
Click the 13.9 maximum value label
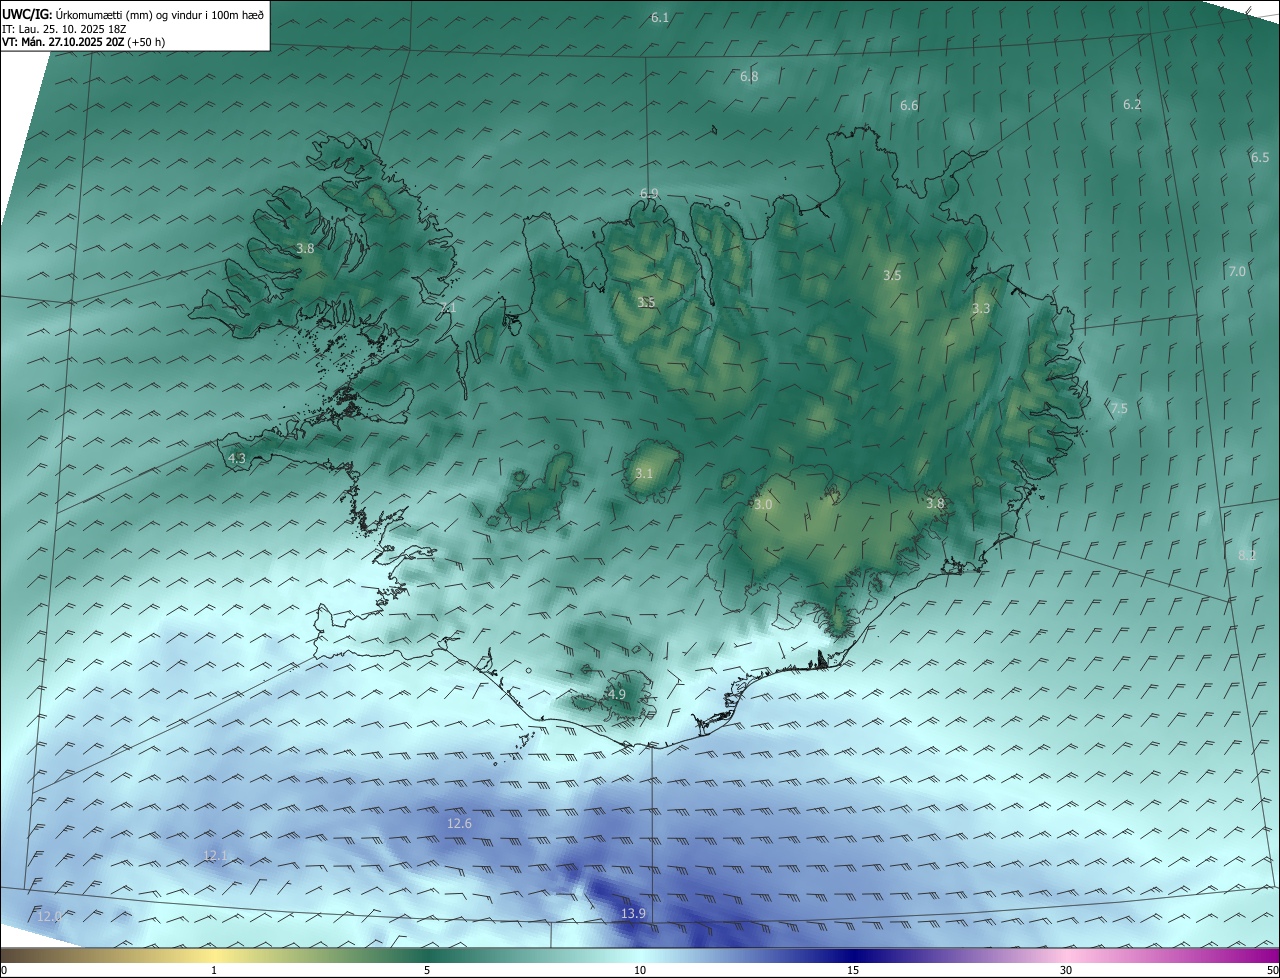[633, 914]
